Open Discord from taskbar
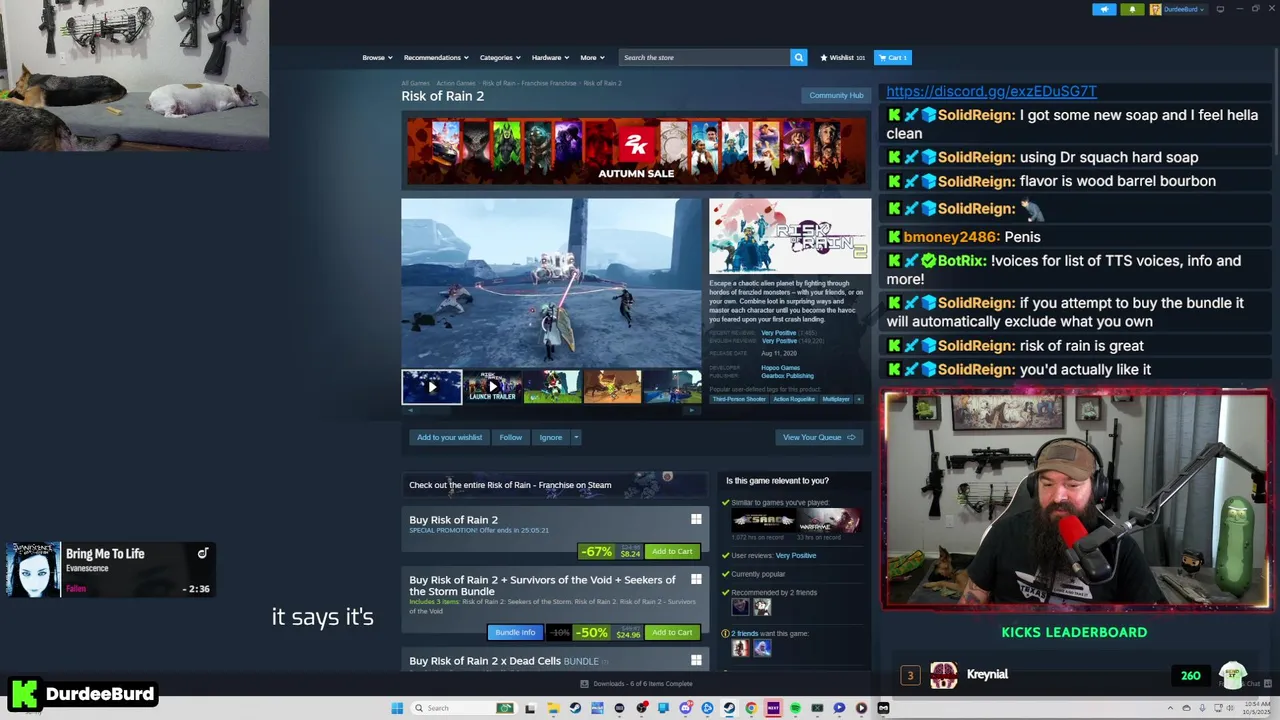1280x720 pixels. [x=685, y=708]
